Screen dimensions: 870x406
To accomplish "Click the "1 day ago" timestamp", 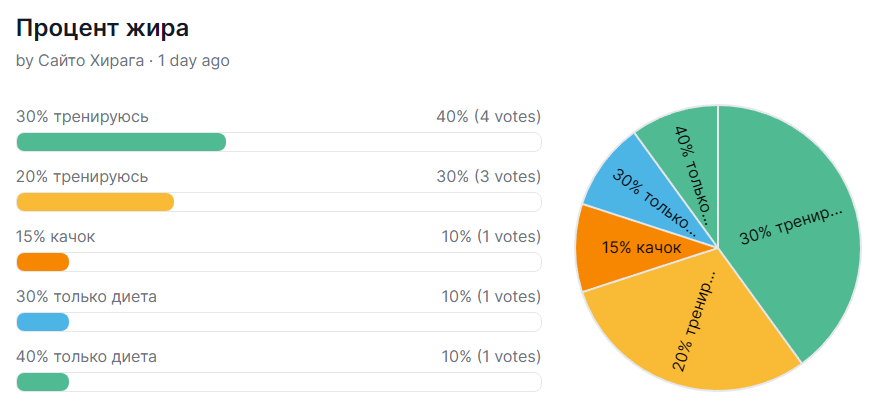I will 193,61.
